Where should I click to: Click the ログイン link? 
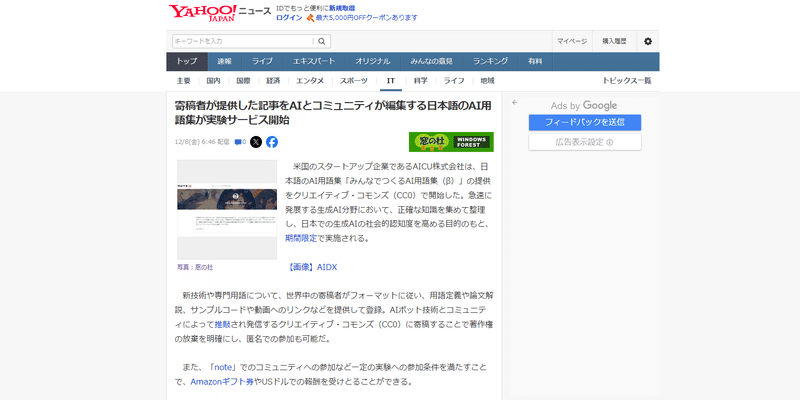tap(289, 17)
